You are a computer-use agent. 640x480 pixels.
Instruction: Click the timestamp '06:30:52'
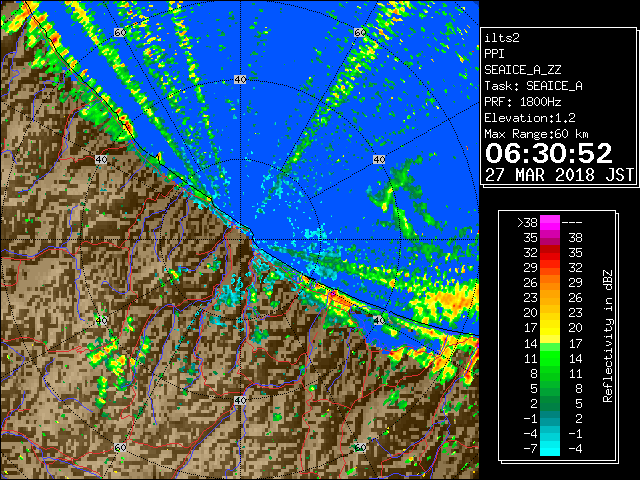click(548, 153)
